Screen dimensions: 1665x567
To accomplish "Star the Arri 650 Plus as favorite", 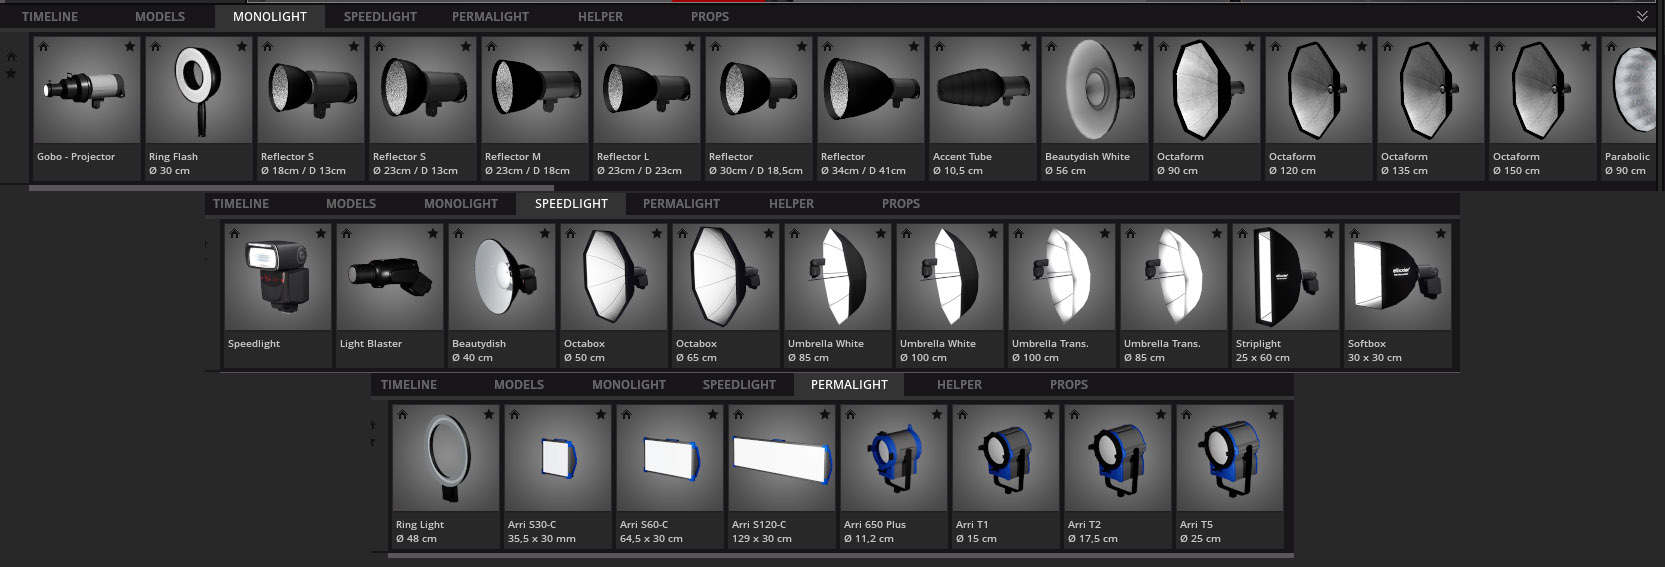I will 937,414.
